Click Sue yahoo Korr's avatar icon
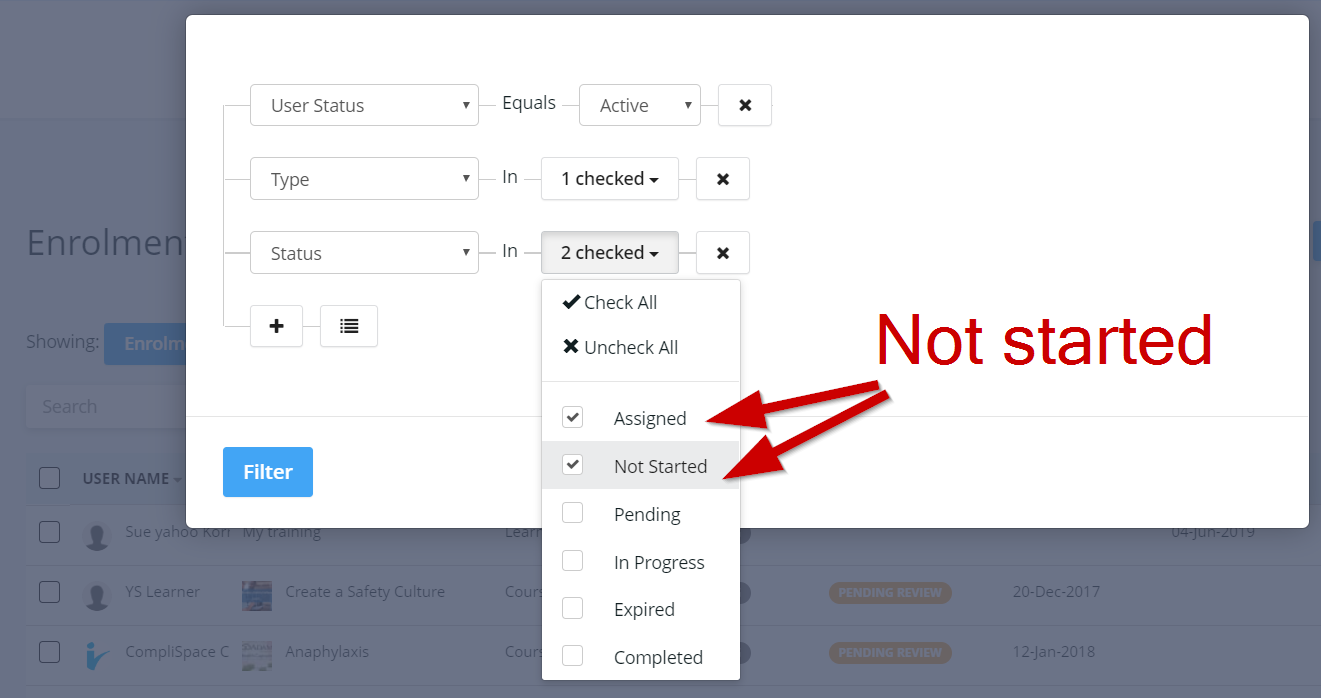The width and height of the screenshot is (1321, 698). [96, 536]
